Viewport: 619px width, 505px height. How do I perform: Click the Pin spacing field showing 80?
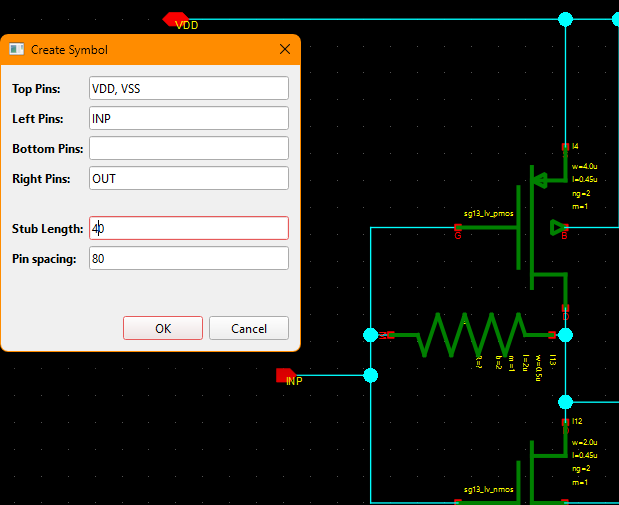click(x=189, y=258)
